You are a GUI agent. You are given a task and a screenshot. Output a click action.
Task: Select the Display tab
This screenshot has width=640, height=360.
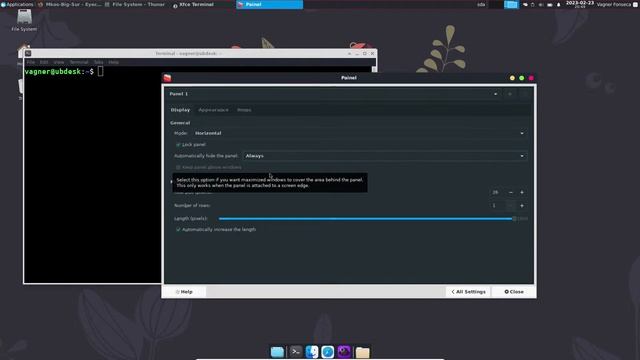(x=180, y=110)
